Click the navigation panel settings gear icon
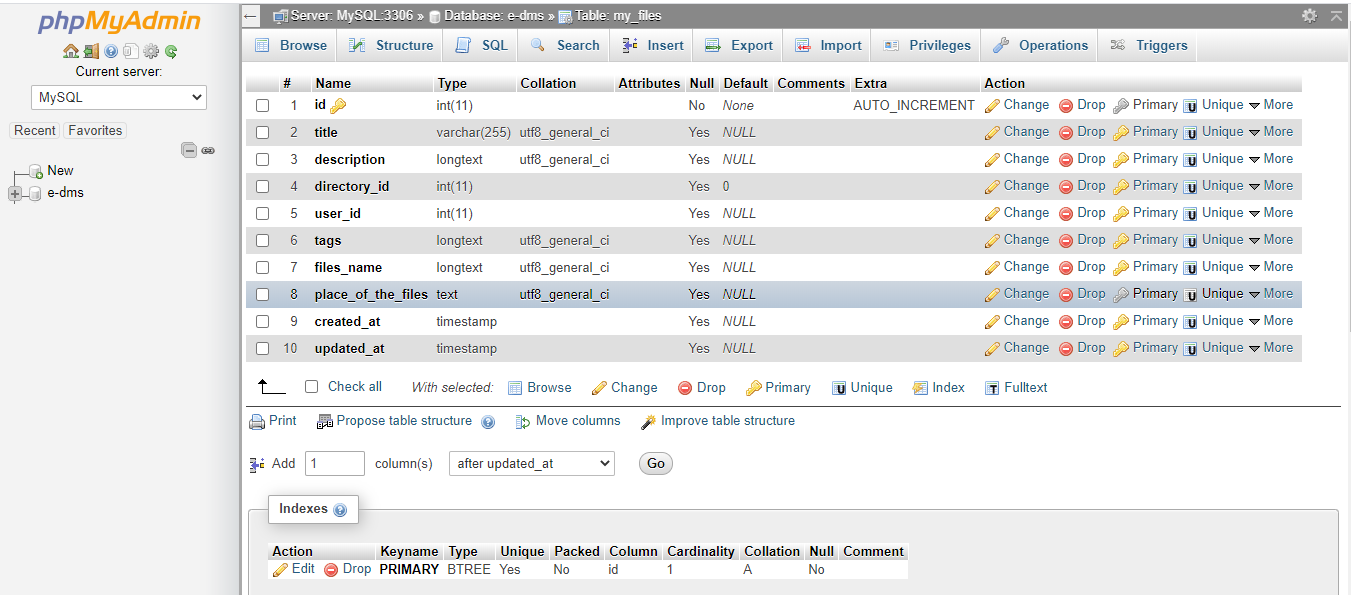 click(x=151, y=52)
